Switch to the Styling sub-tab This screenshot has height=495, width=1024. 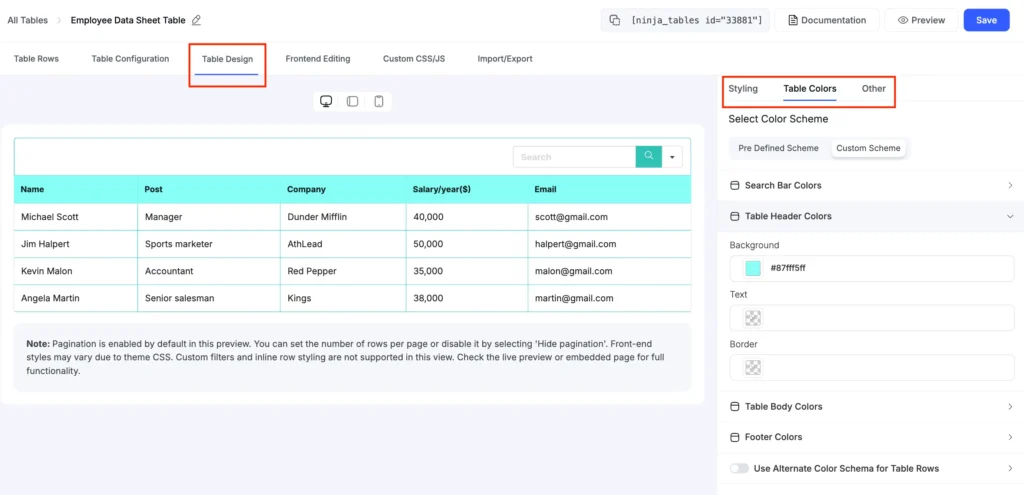[743, 89]
